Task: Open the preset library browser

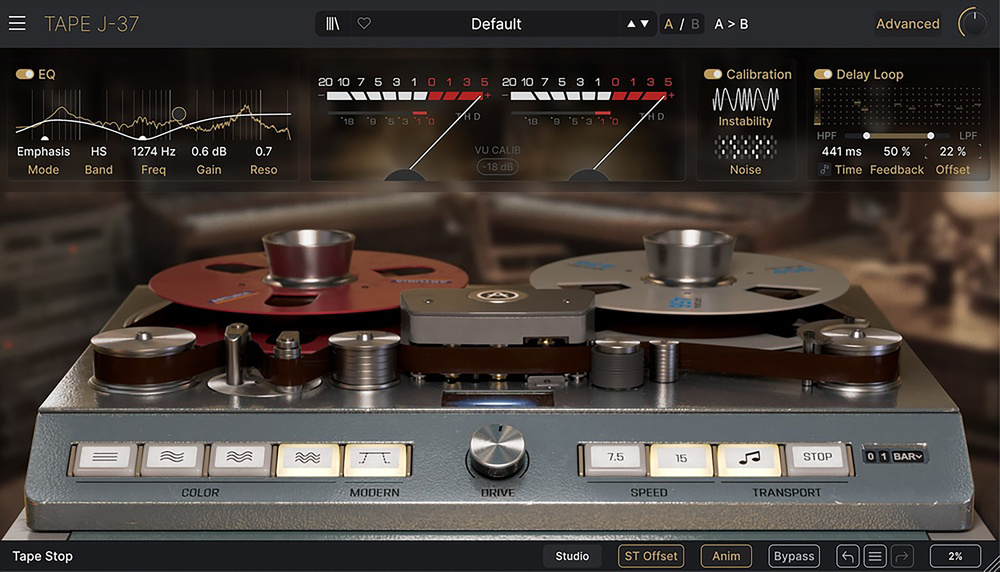Action: click(333, 24)
